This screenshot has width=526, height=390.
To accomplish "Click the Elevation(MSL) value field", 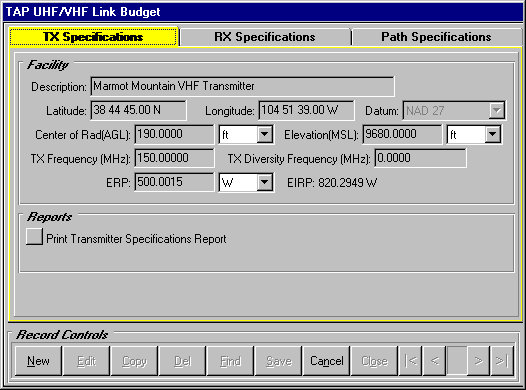I will pos(402,134).
